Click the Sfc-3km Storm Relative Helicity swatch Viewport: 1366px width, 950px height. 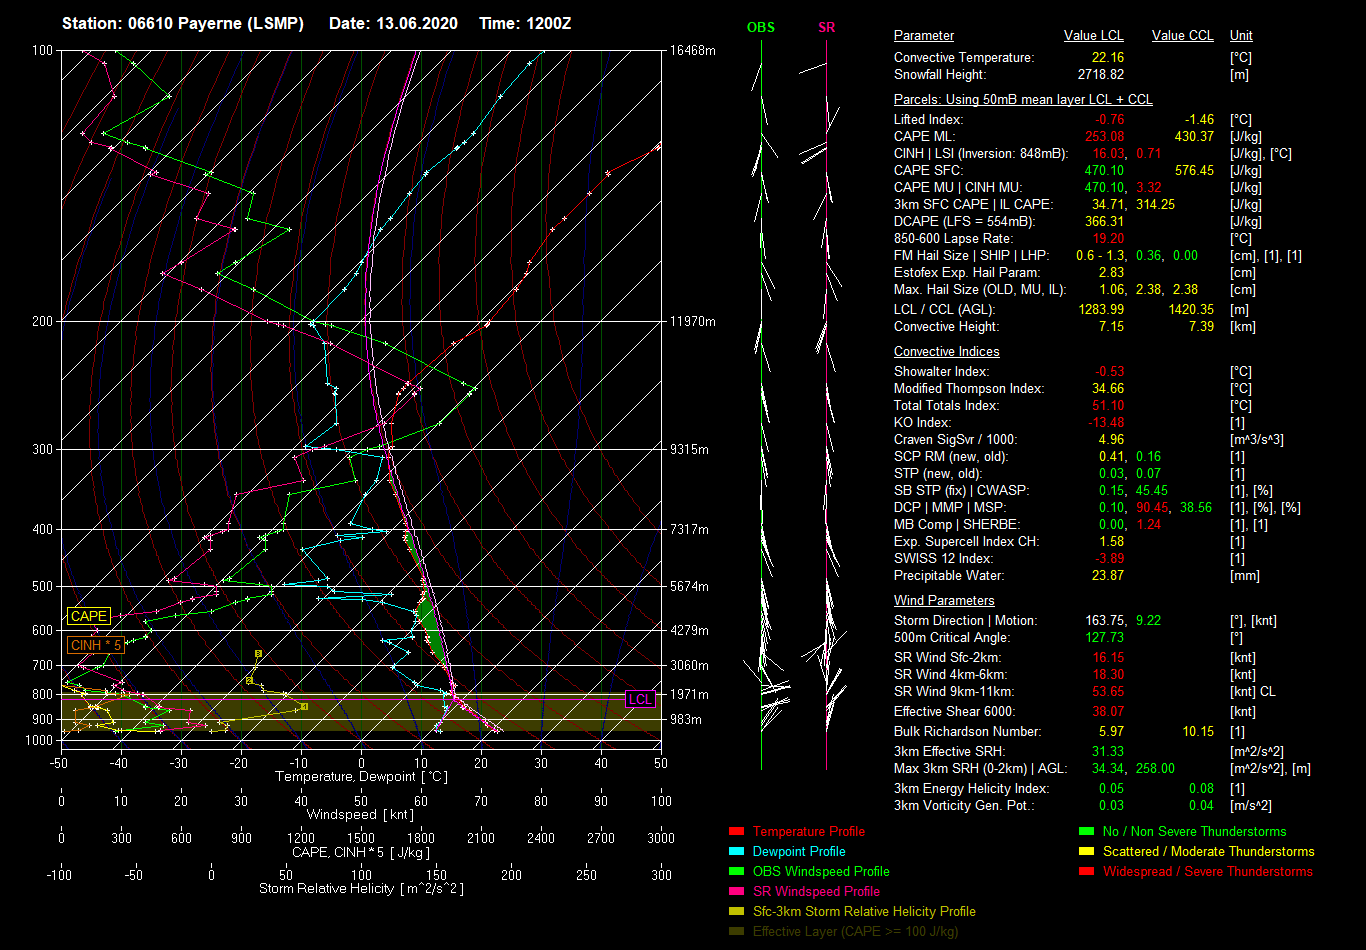(736, 912)
